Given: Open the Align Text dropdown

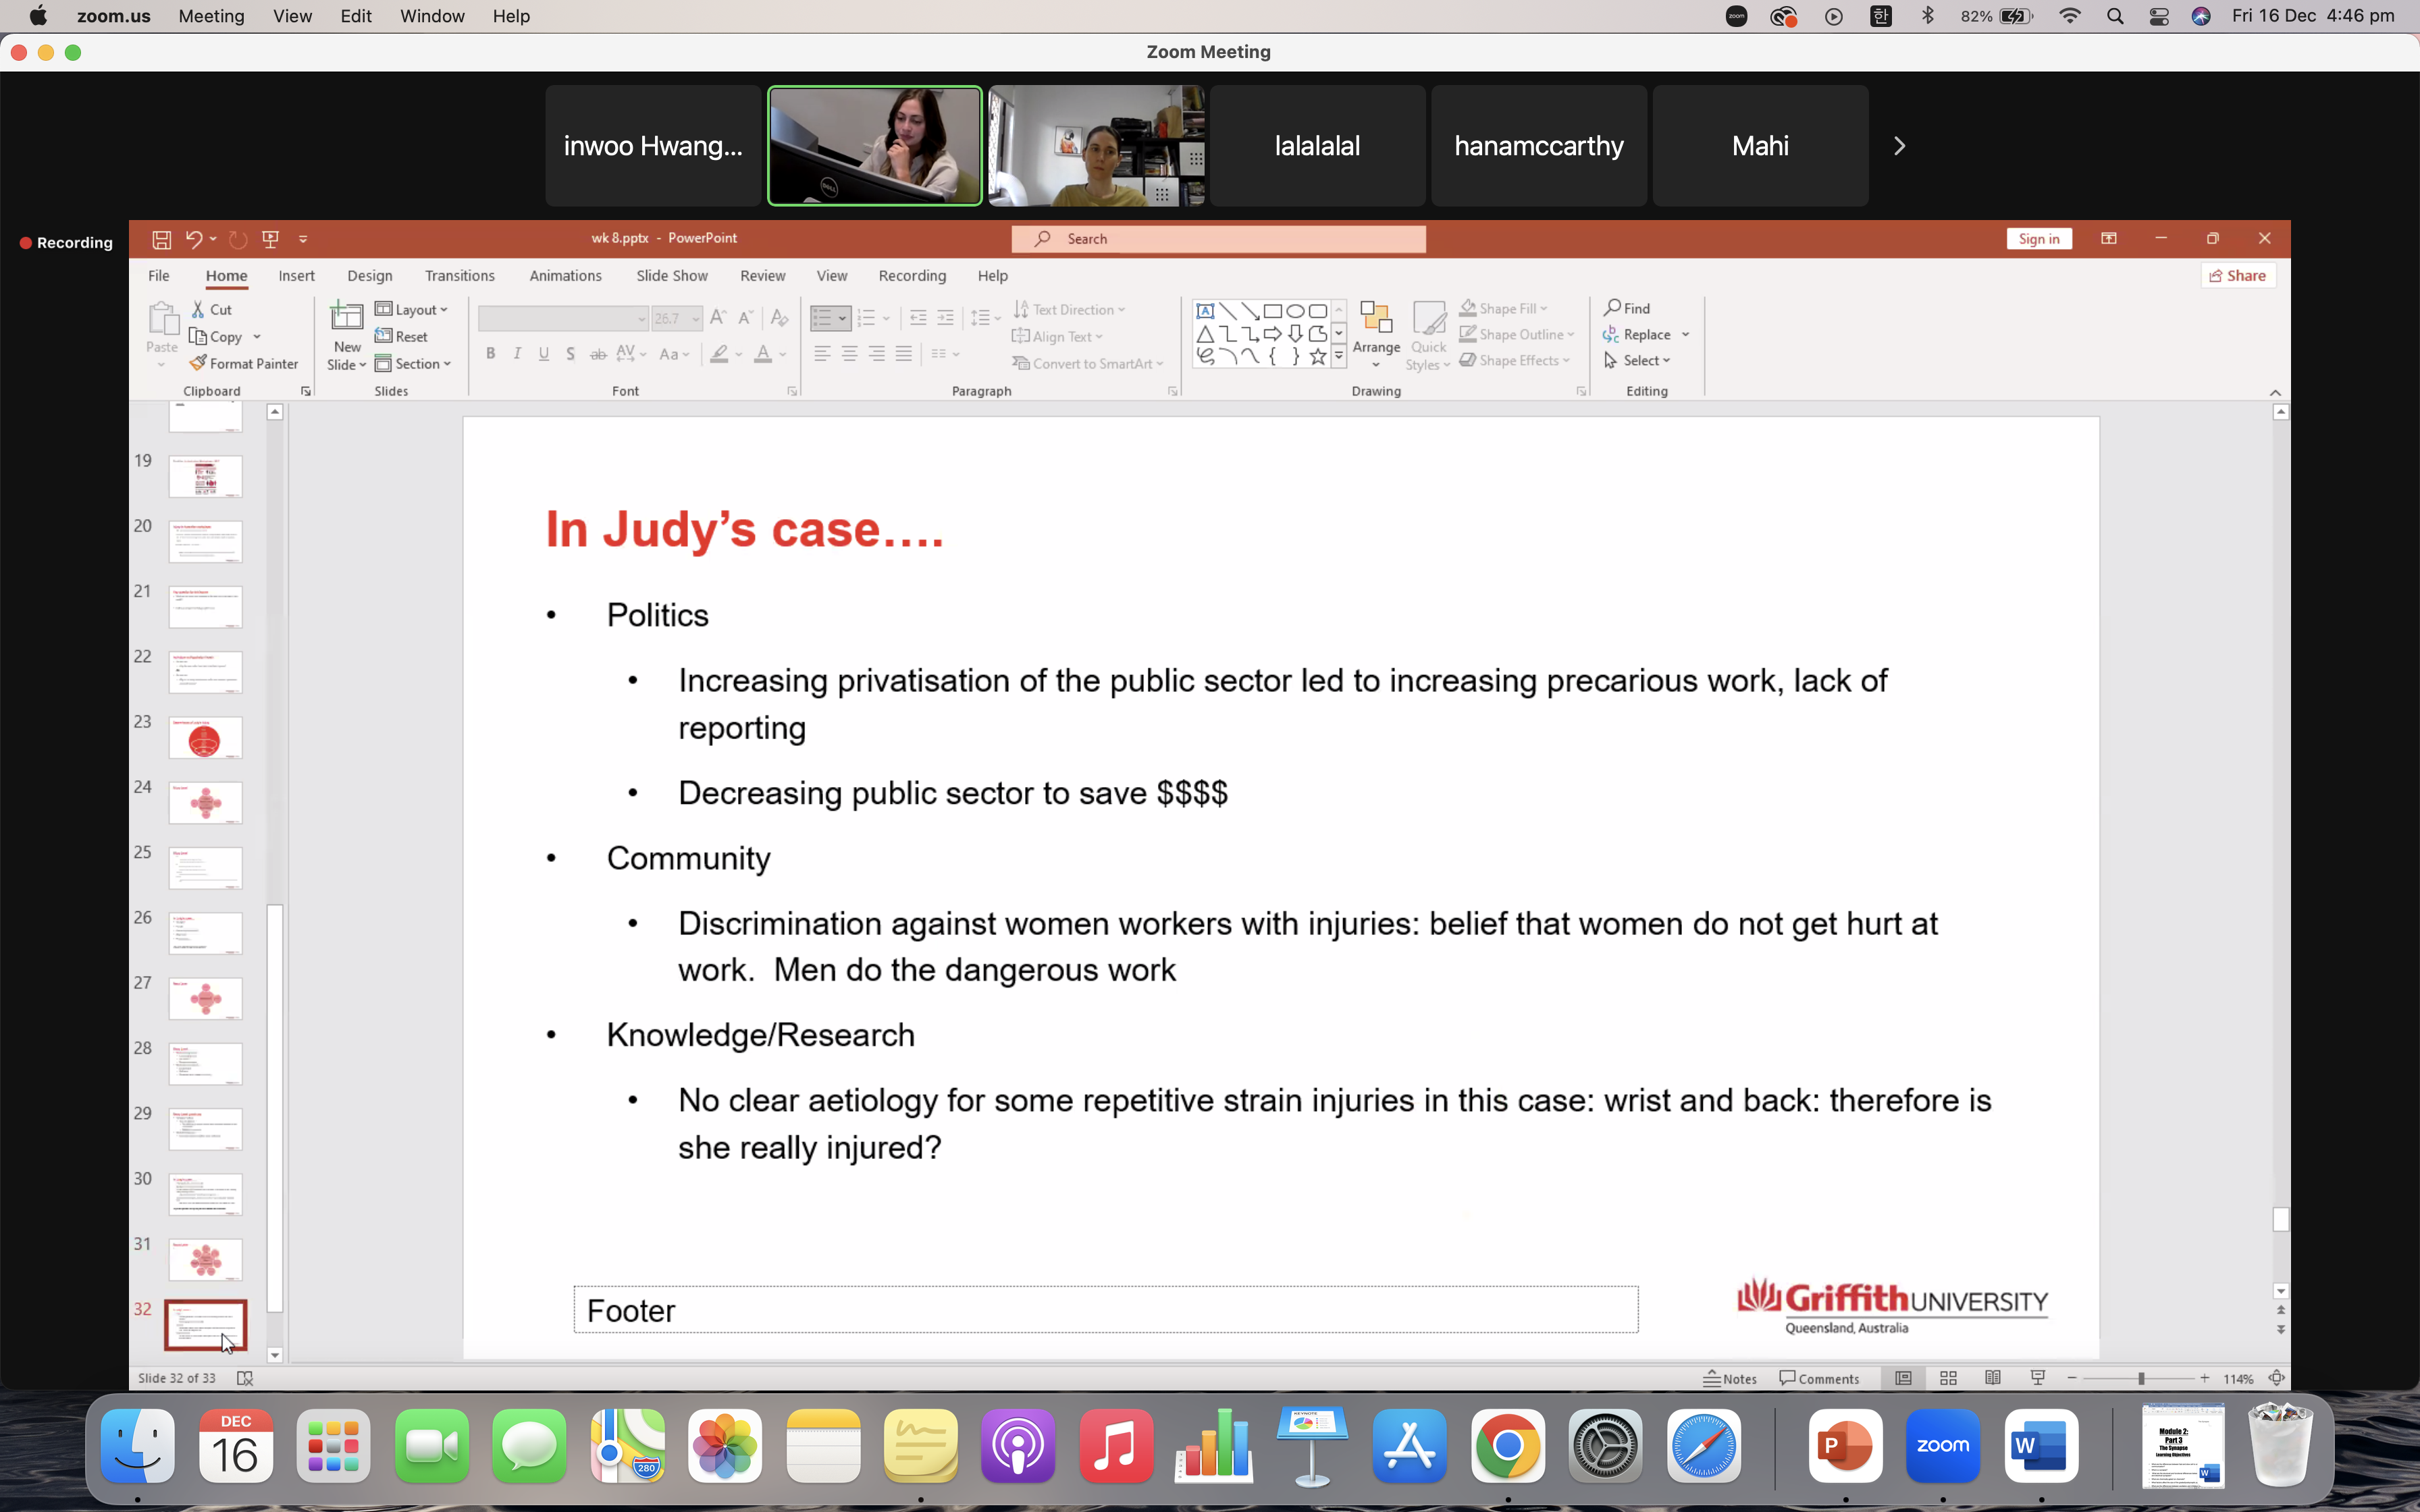Looking at the screenshot, I should click(x=1057, y=337).
